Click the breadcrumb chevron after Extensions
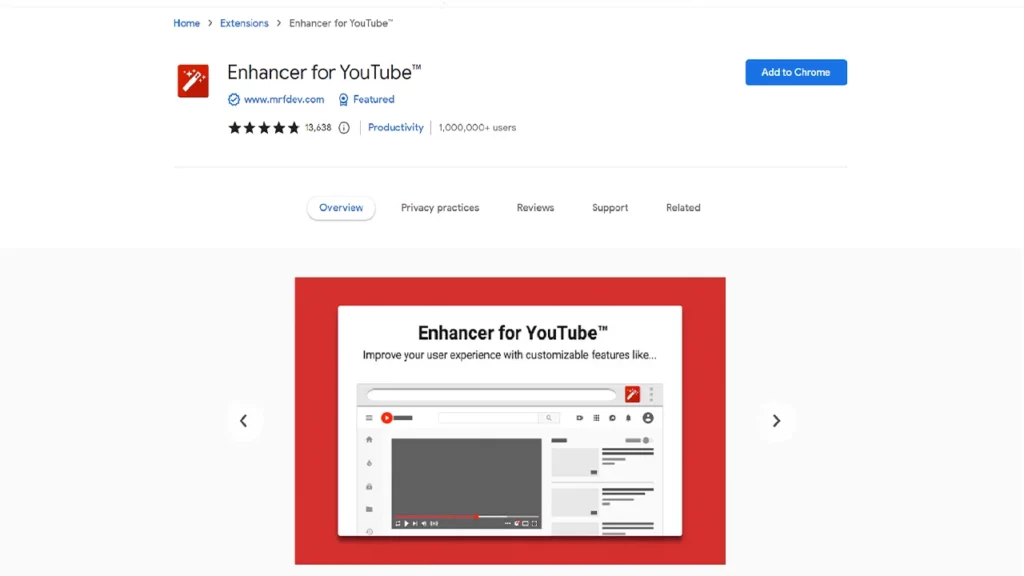Viewport: 1024px width, 576px height. coord(279,24)
